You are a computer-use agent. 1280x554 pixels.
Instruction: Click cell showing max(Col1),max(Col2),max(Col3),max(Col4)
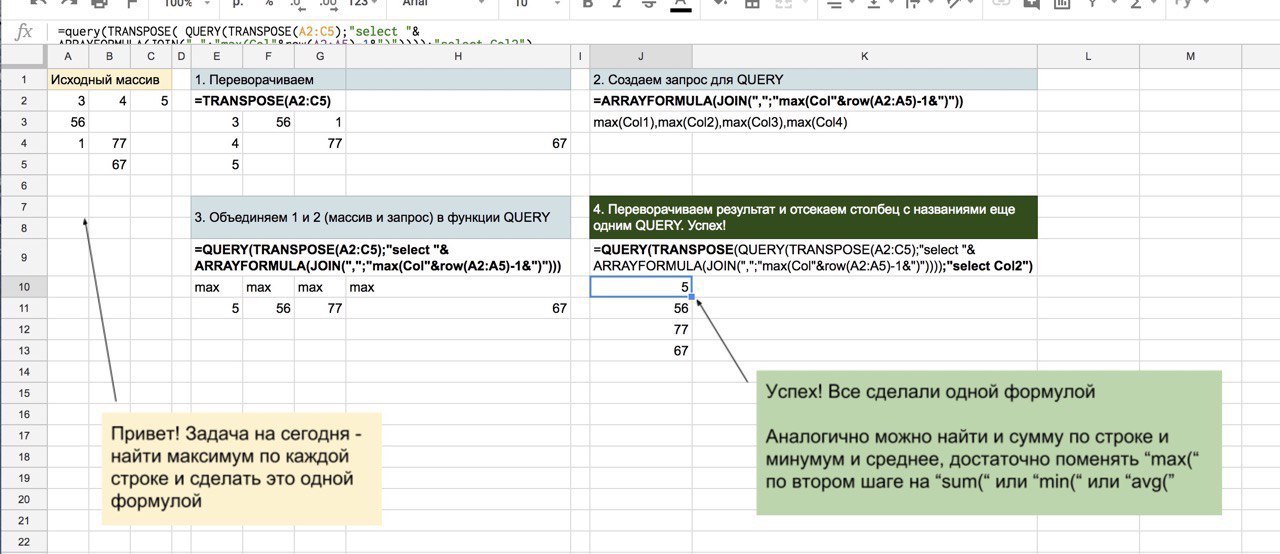(x=720, y=122)
